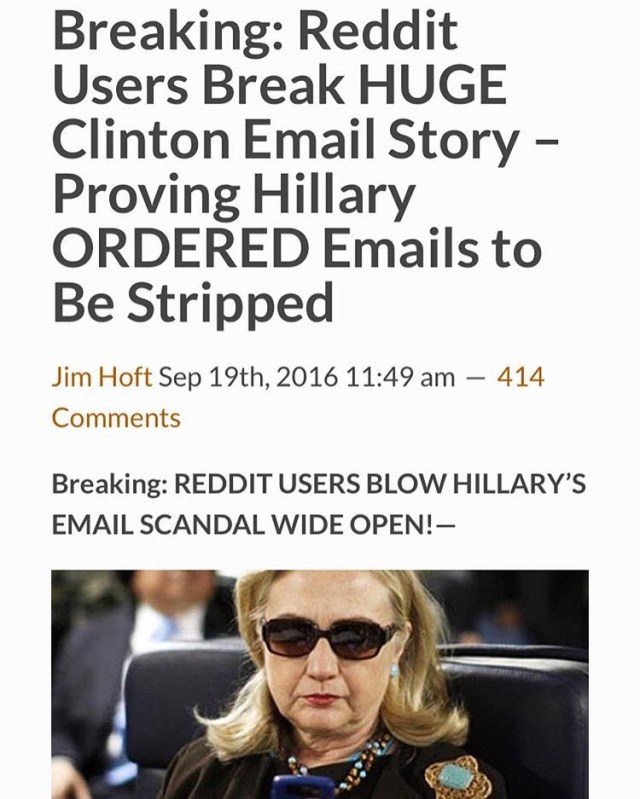Screen dimensions: 640x799
Task: Click the sunglasses in the article photo
Action: coord(327,637)
